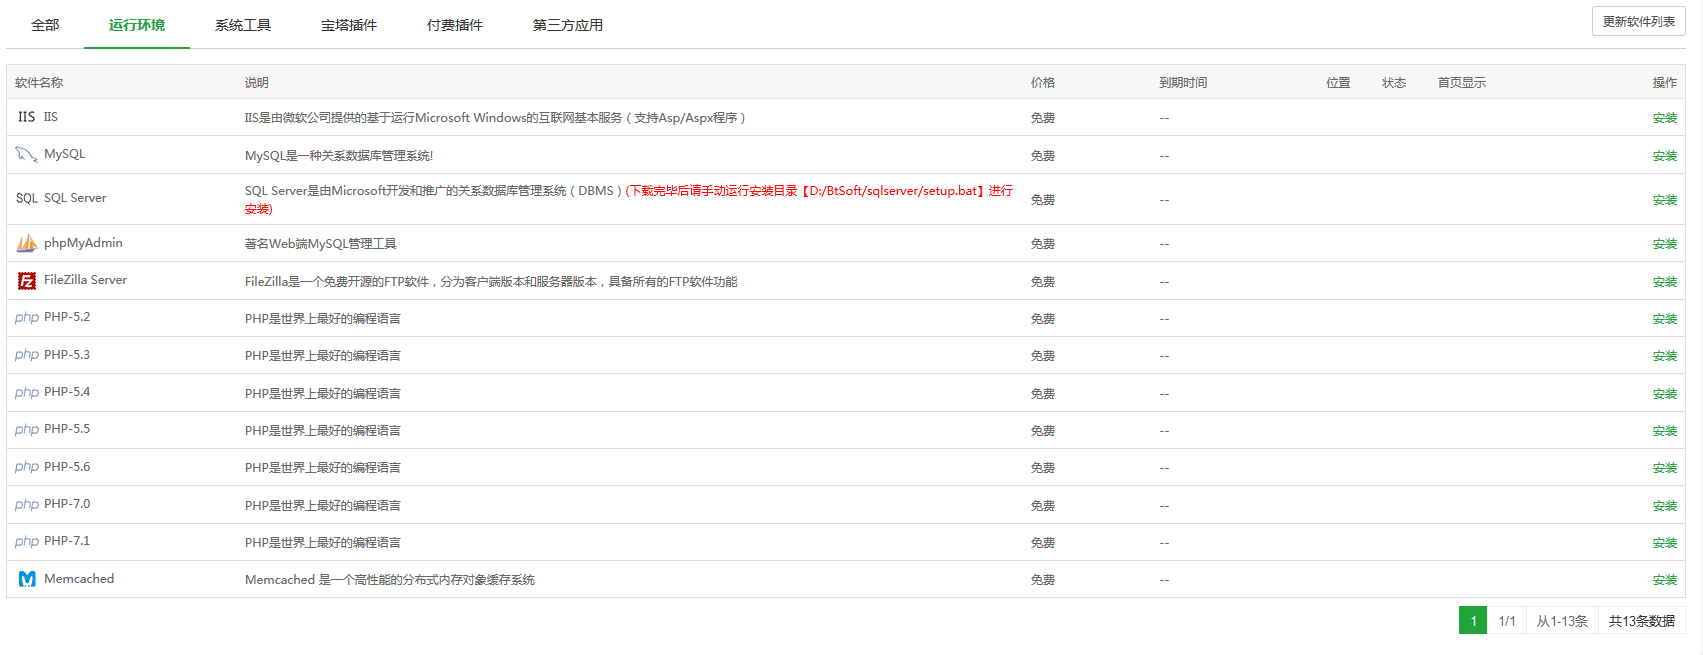Click the 从1-13条 range label
The height and width of the screenshot is (655, 1703).
click(x=1562, y=621)
